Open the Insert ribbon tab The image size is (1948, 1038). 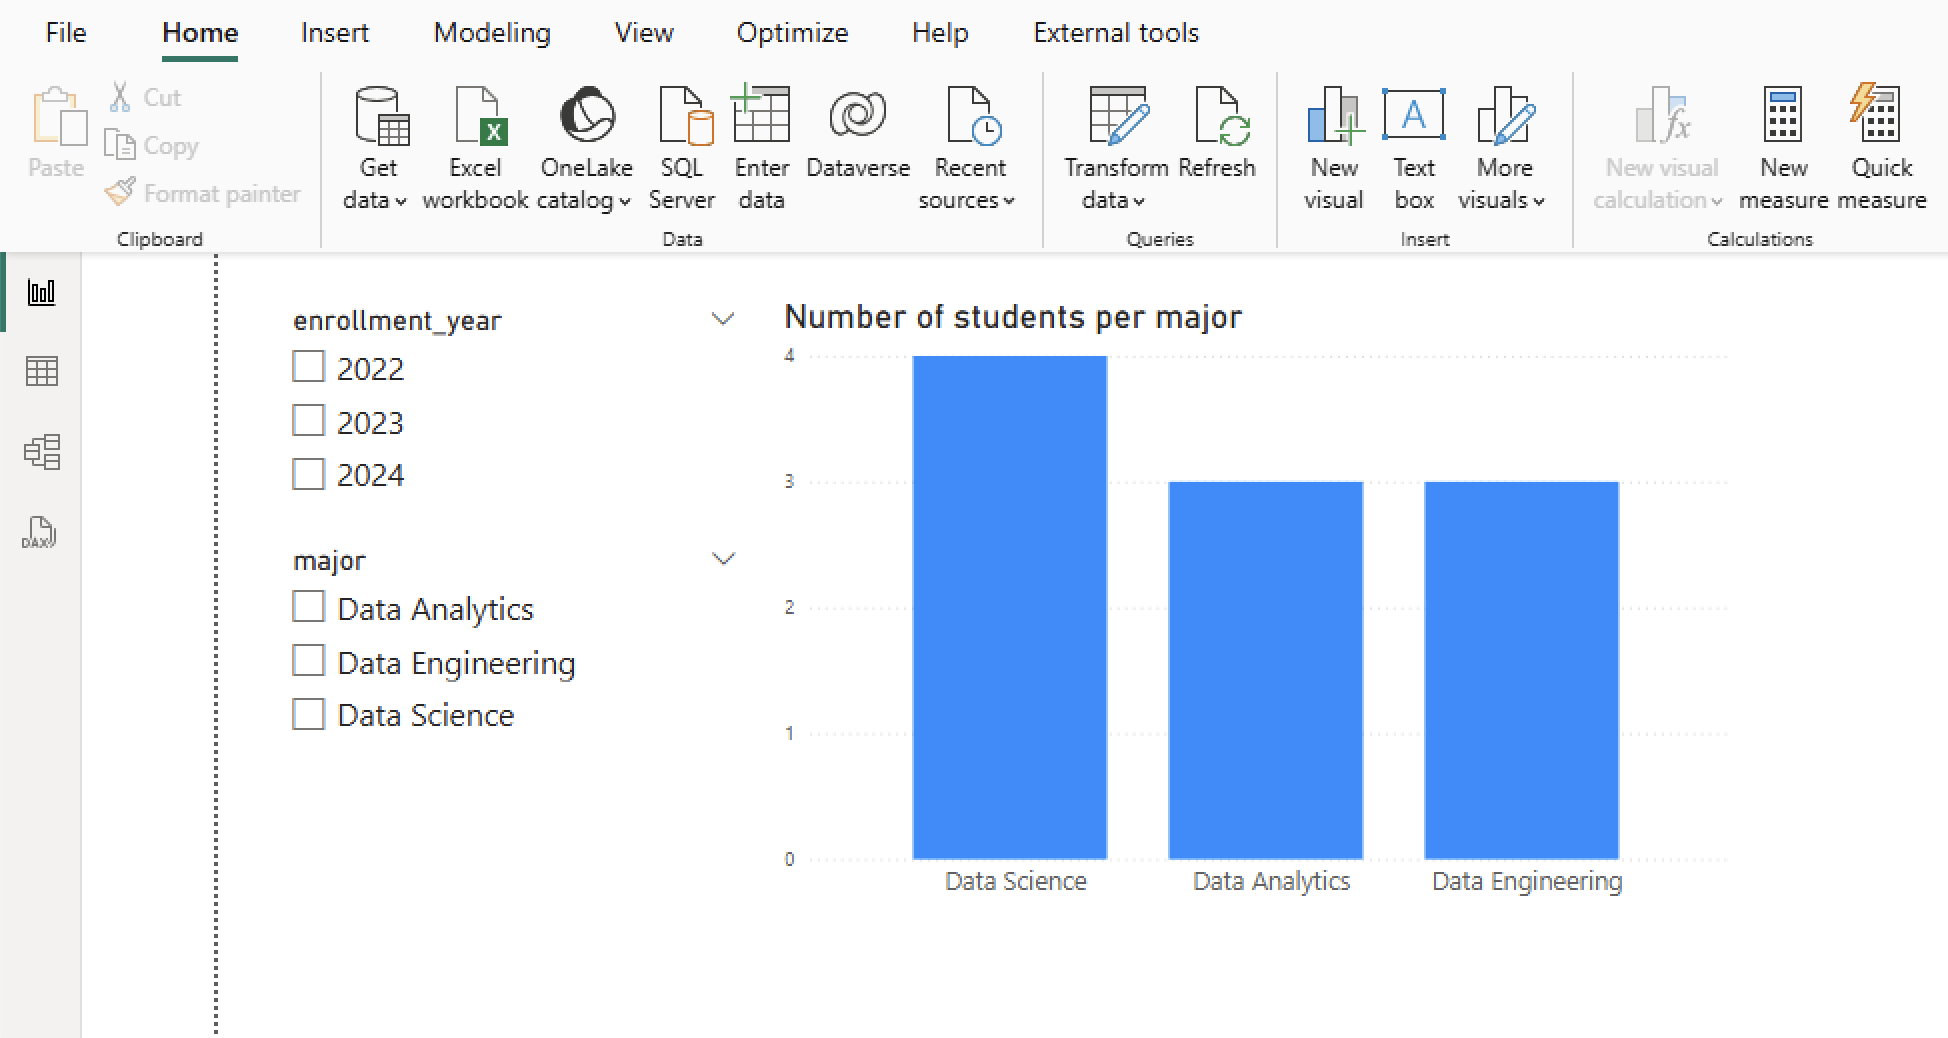[x=334, y=32]
